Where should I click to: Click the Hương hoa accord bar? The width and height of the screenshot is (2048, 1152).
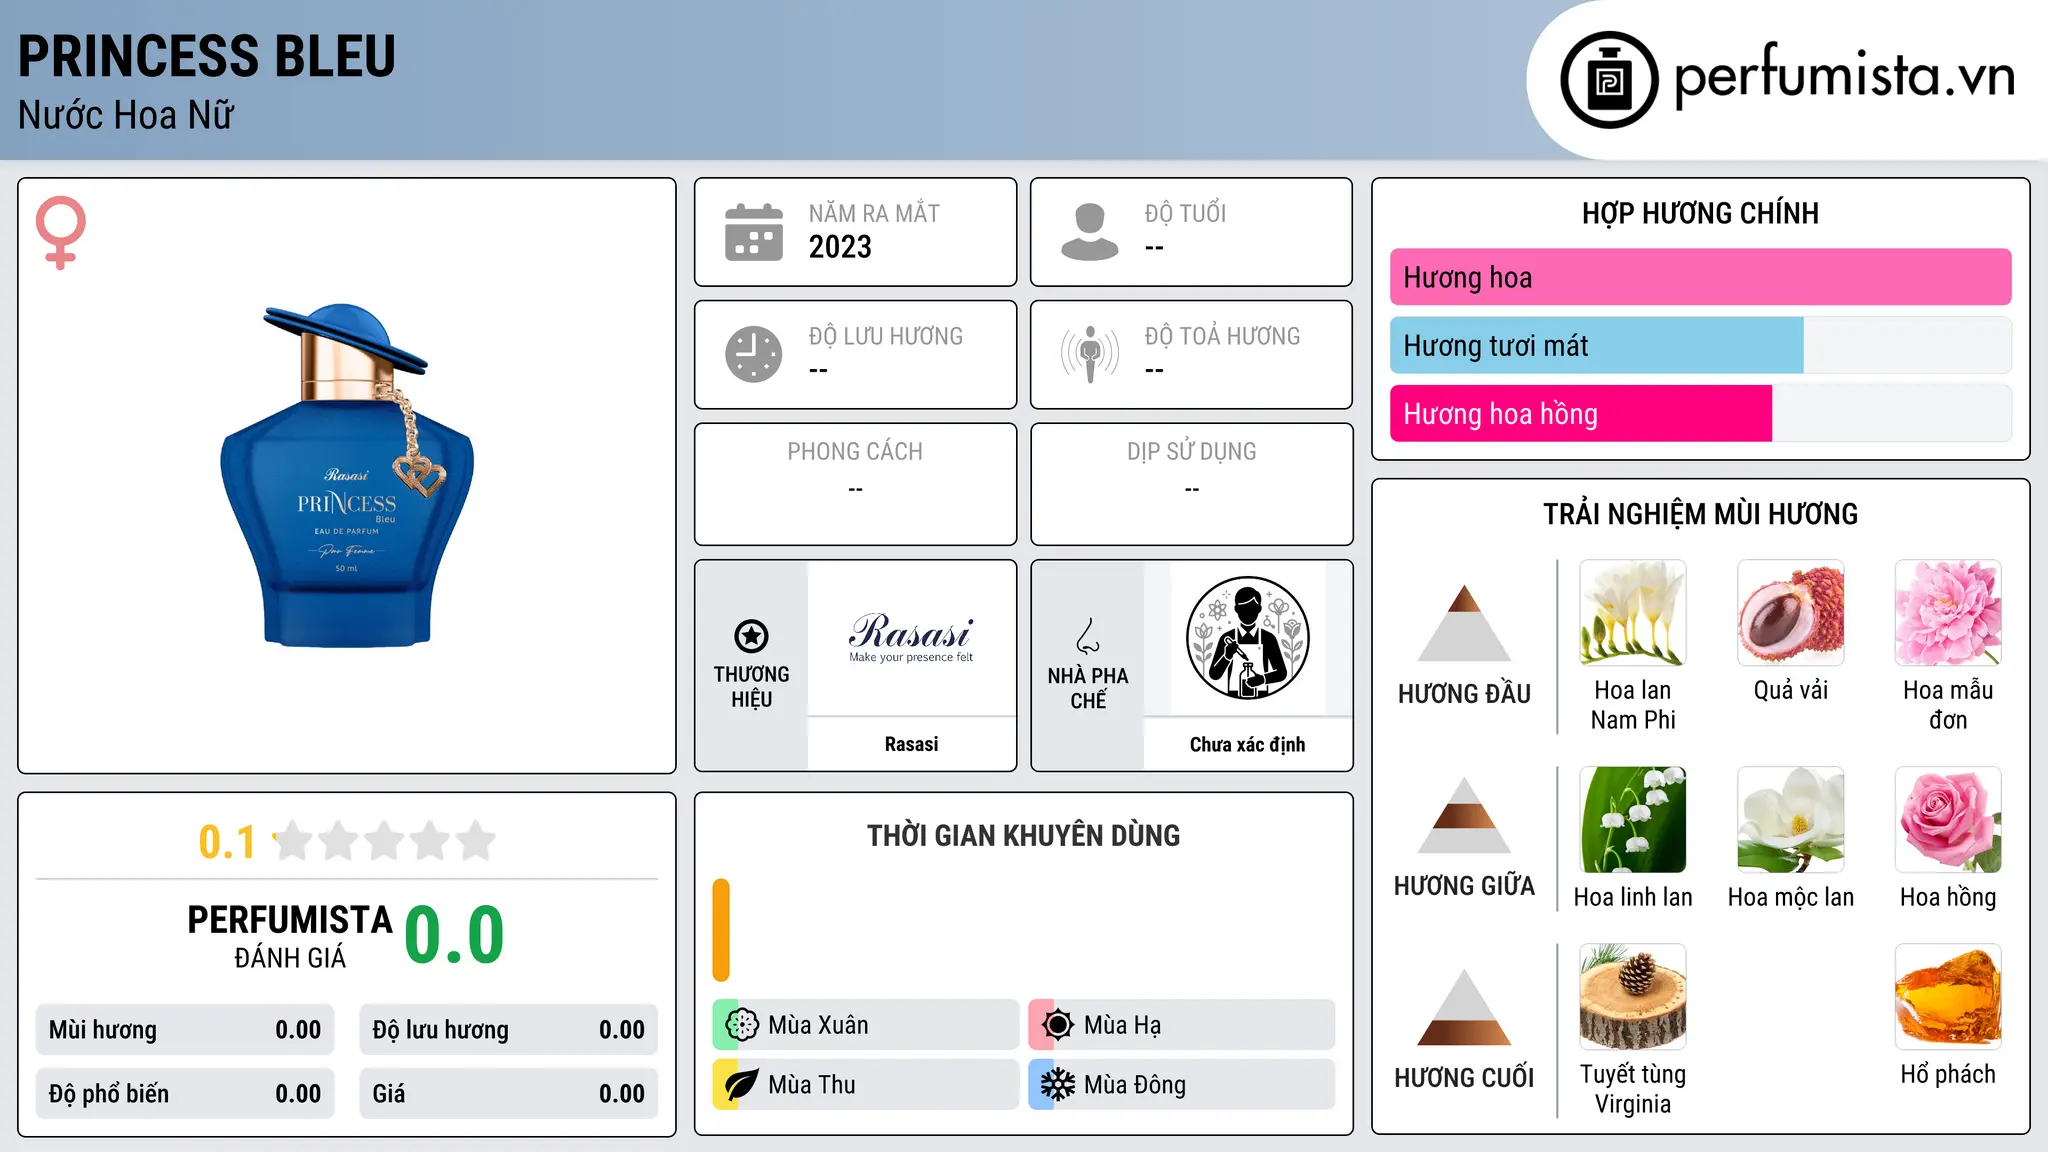point(1700,277)
